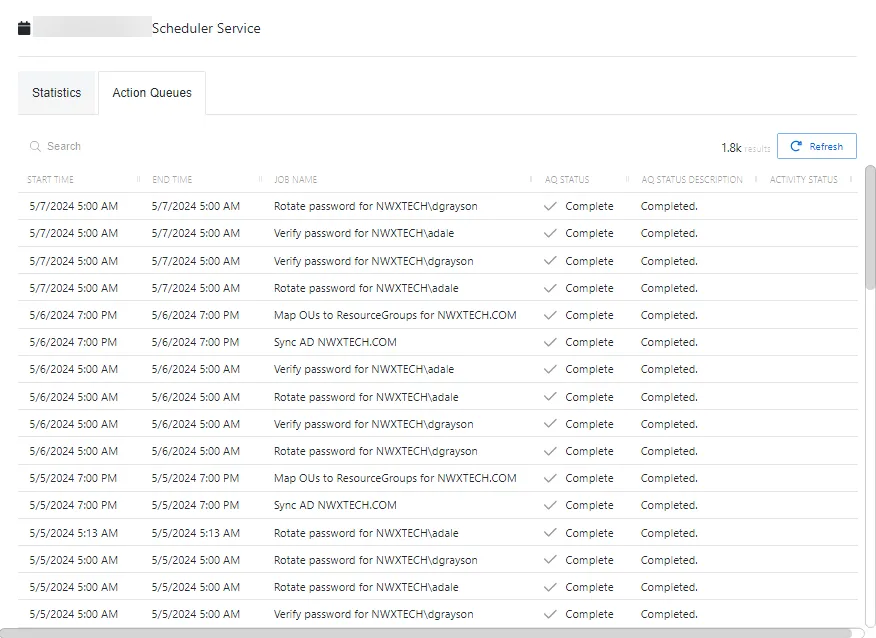Image resolution: width=876 pixels, height=638 pixels.
Task: Switch to the Statistics tab
Action: tap(56, 93)
